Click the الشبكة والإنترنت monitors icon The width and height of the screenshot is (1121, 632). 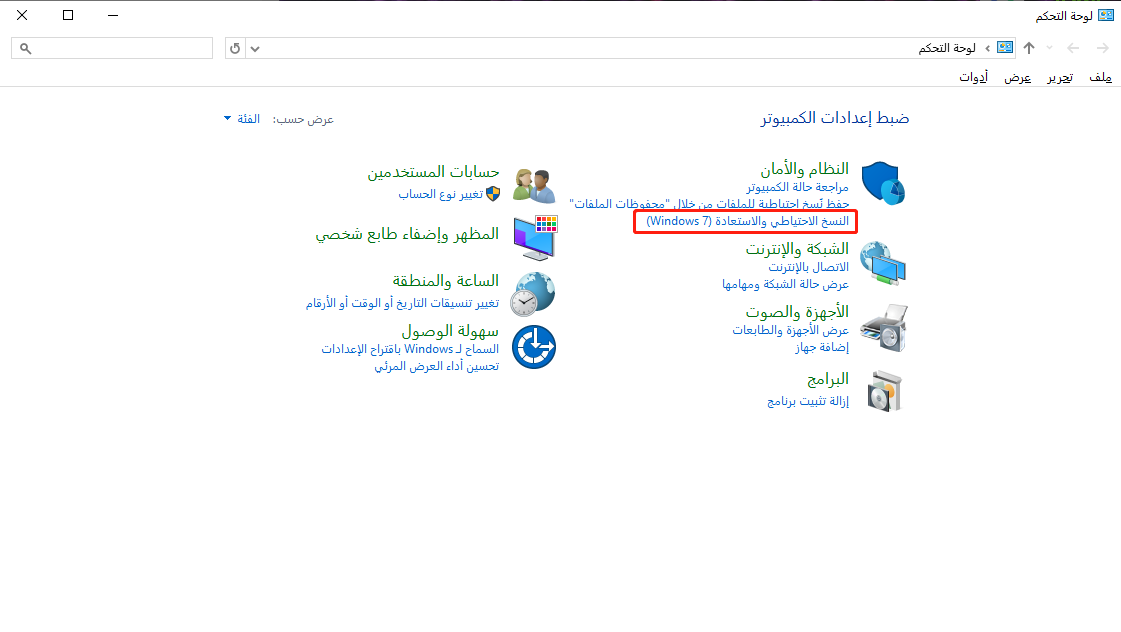click(x=884, y=262)
